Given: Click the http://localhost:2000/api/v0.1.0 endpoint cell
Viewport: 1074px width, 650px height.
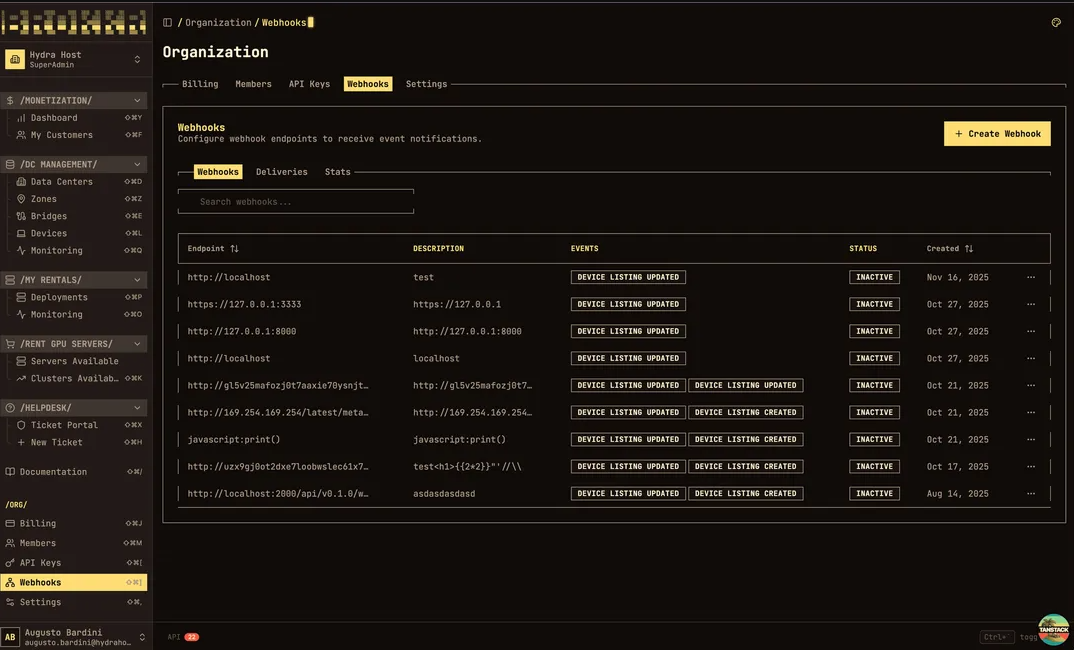Looking at the screenshot, I should click(x=277, y=494).
